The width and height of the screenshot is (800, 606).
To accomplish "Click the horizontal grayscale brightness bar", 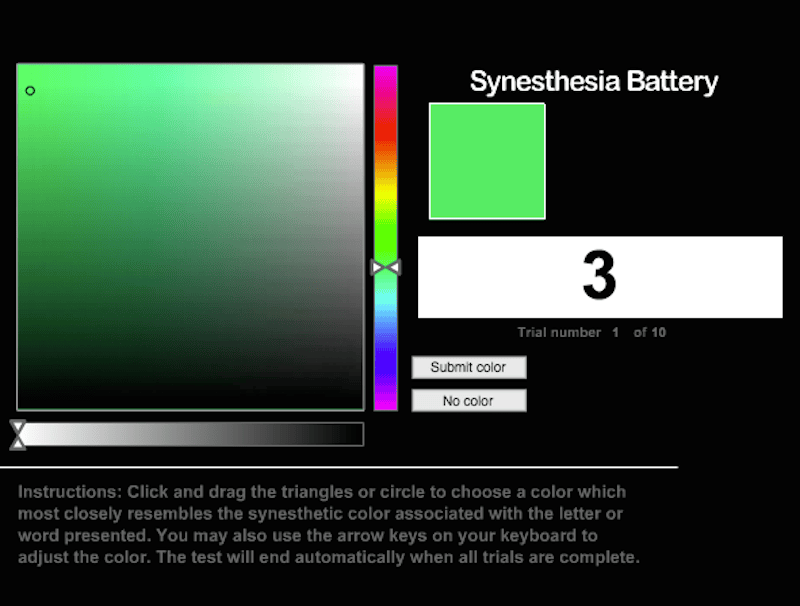I will click(x=191, y=435).
